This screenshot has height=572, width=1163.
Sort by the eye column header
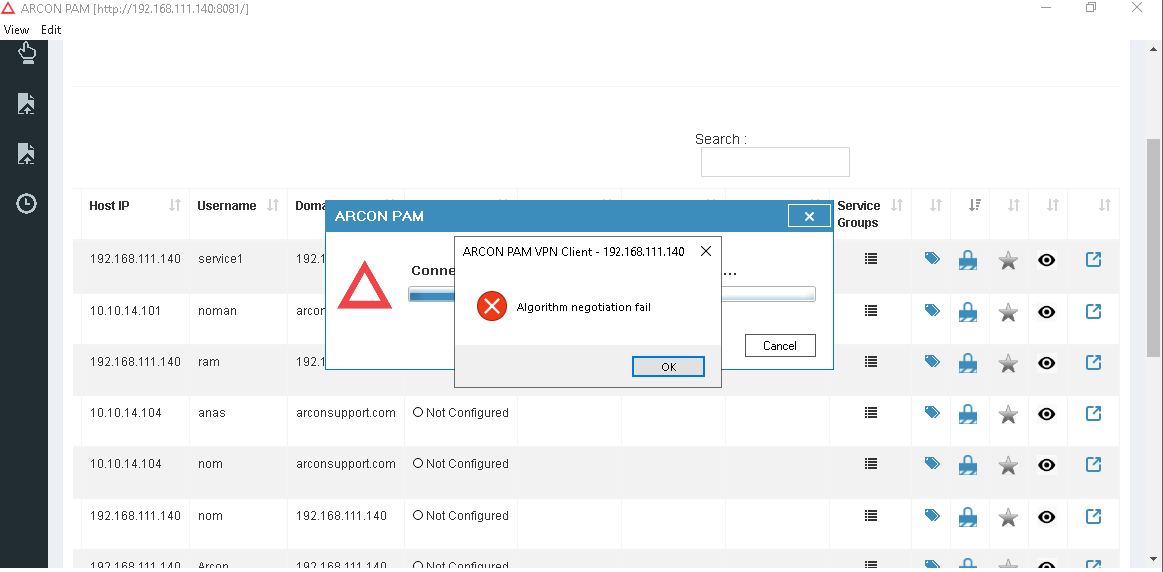(x=1052, y=205)
